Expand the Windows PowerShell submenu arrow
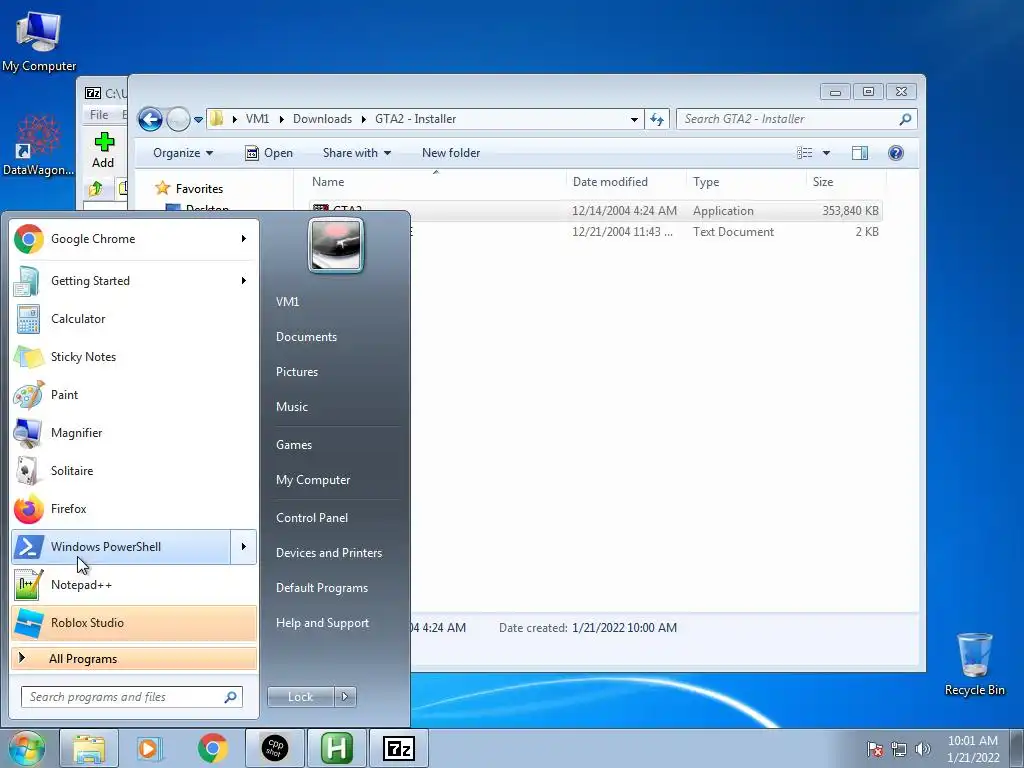This screenshot has width=1024, height=768. coord(244,547)
